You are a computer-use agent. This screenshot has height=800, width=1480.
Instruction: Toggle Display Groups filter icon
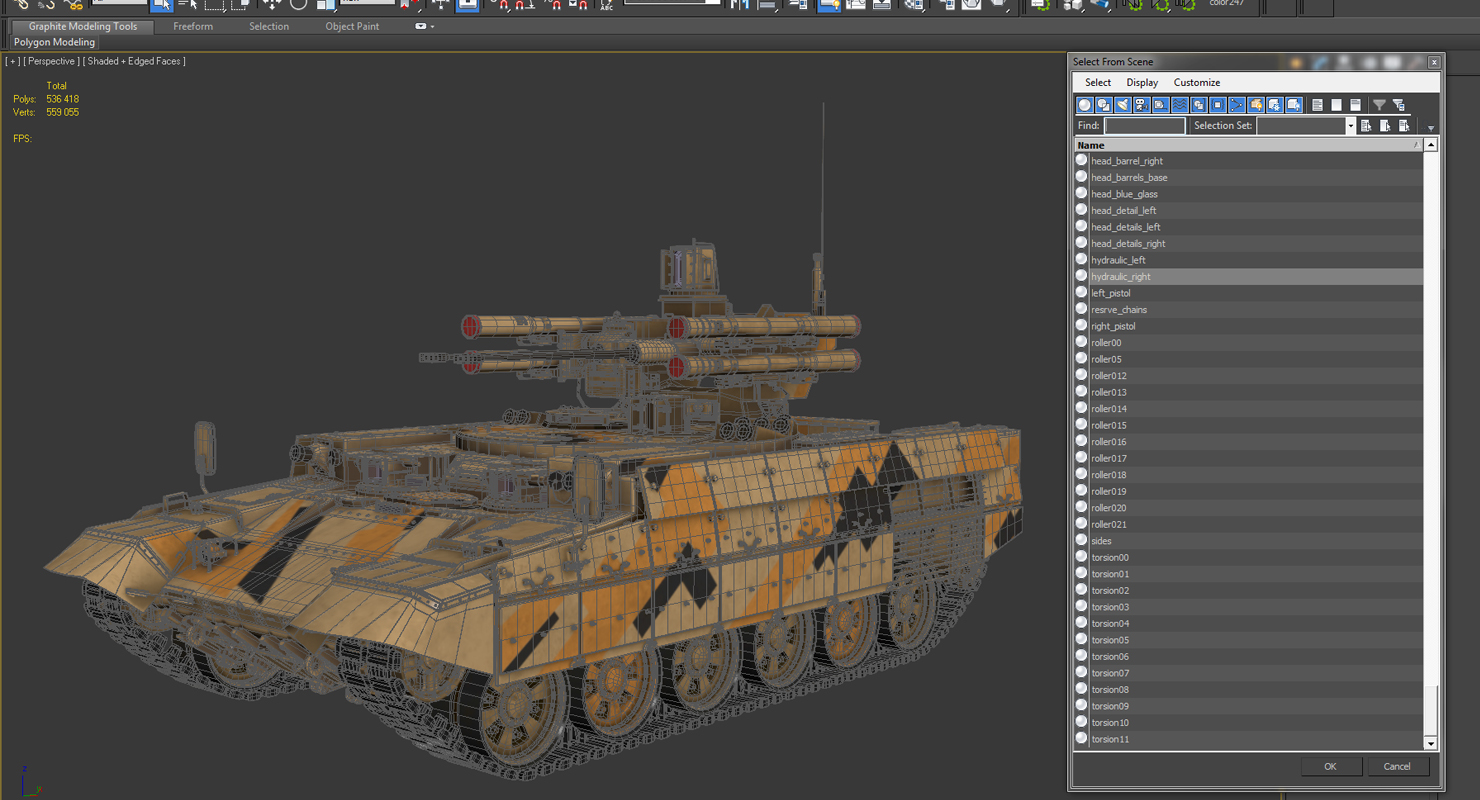[x=1199, y=105]
